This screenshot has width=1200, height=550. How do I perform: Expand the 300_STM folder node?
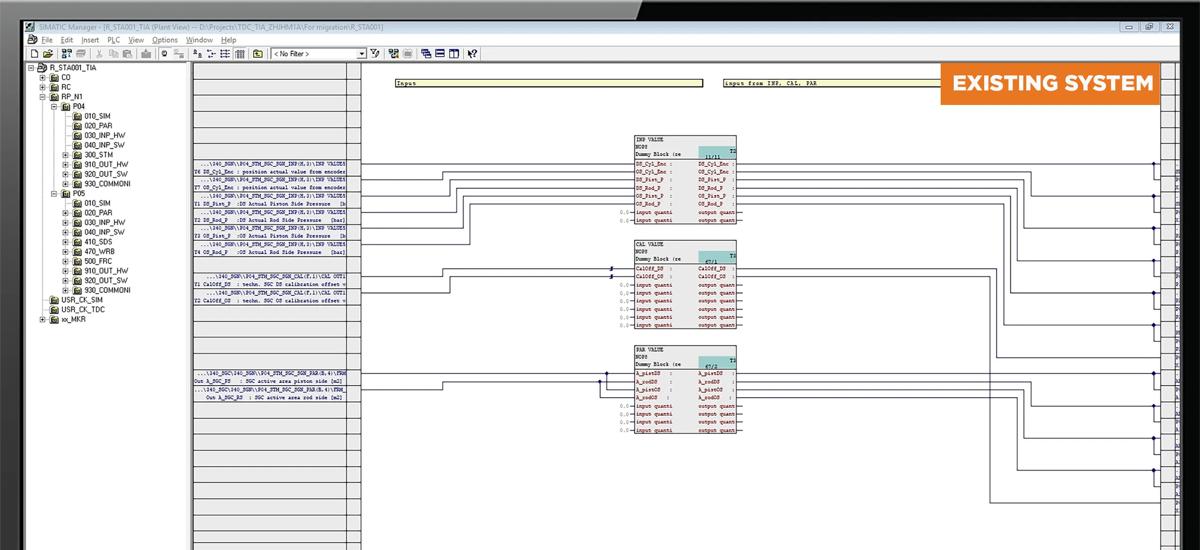pyautogui.click(x=65, y=155)
